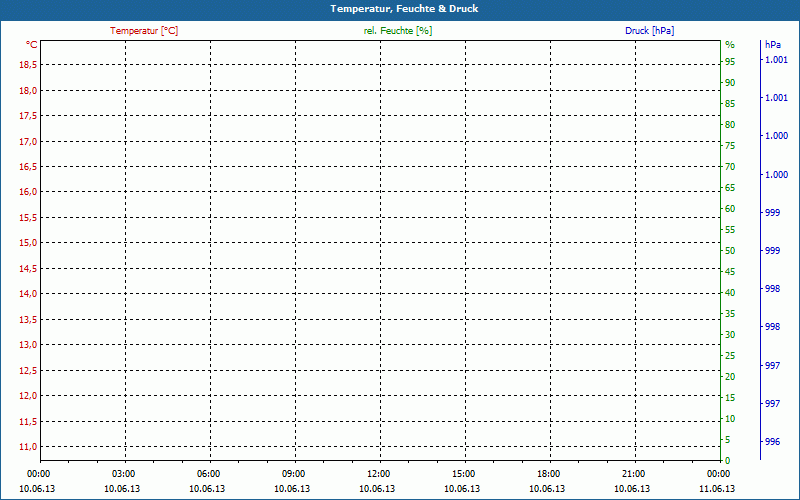Click the 11,0 temperature axis value
Viewport: 800px width, 500px height.
(x=28, y=447)
